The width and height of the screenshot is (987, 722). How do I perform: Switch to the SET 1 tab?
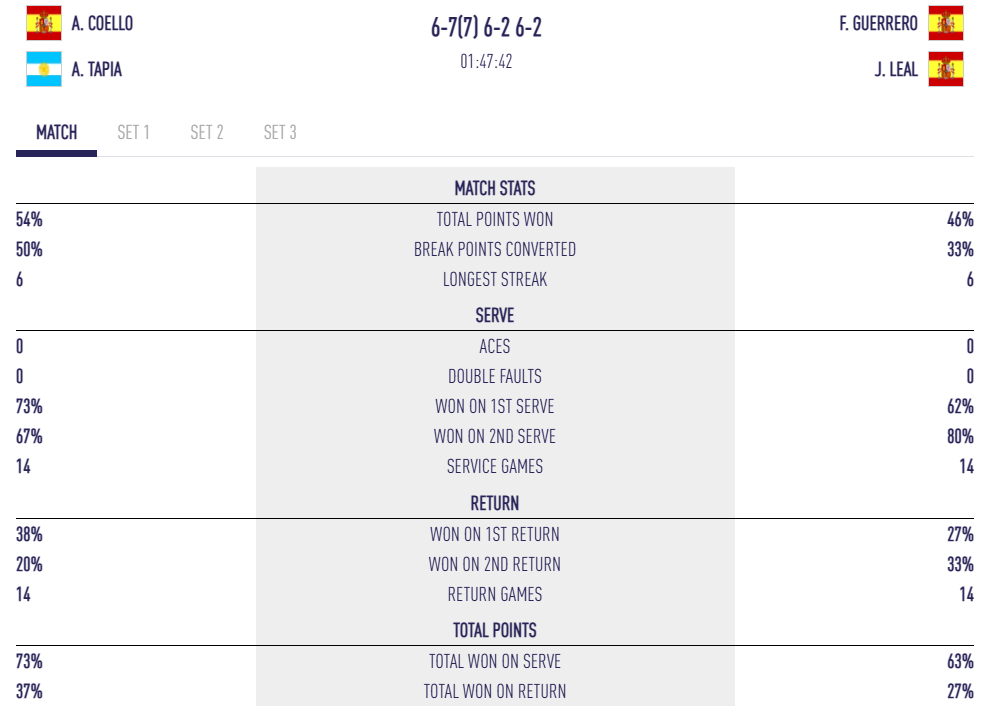(x=133, y=133)
